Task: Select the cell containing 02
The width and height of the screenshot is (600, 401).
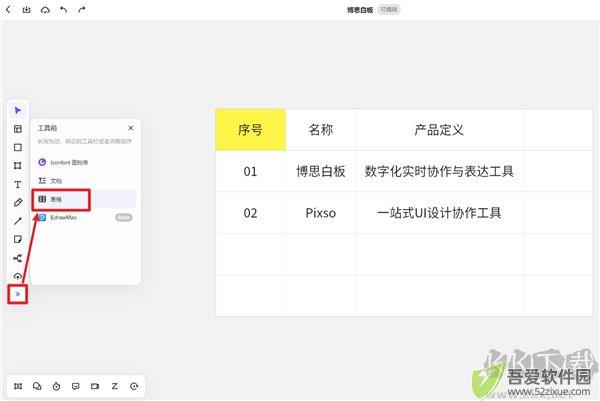Action: 251,213
